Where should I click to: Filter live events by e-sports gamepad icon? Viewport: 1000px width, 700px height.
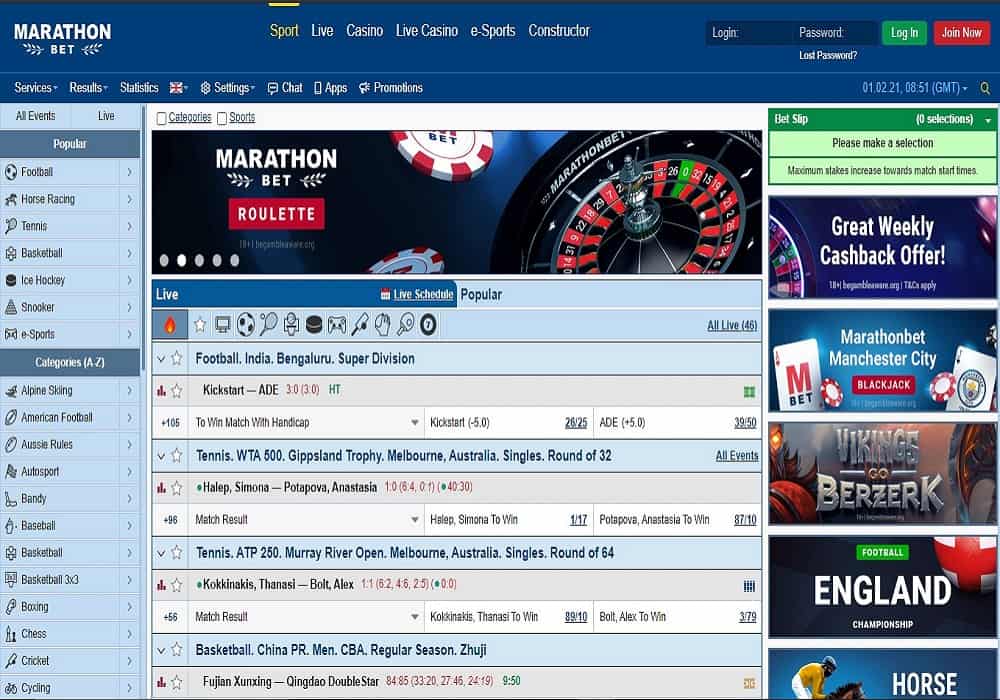point(337,325)
